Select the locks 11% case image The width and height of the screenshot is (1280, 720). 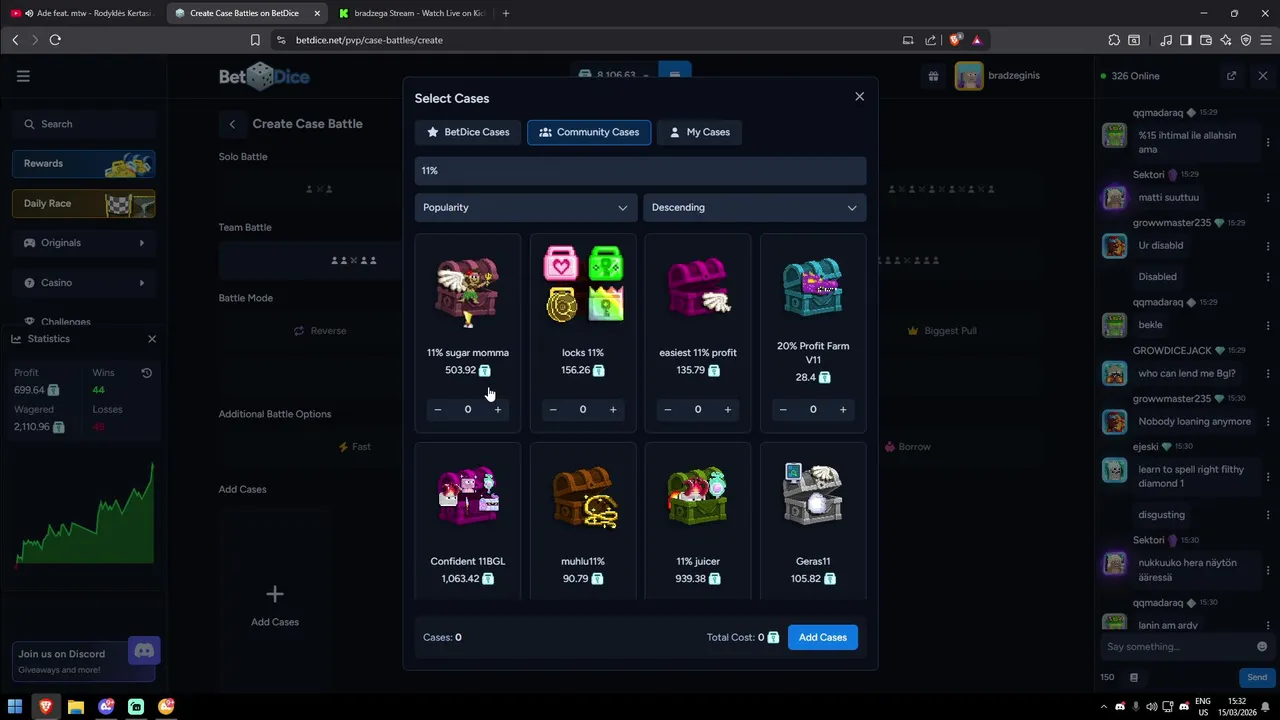(583, 285)
